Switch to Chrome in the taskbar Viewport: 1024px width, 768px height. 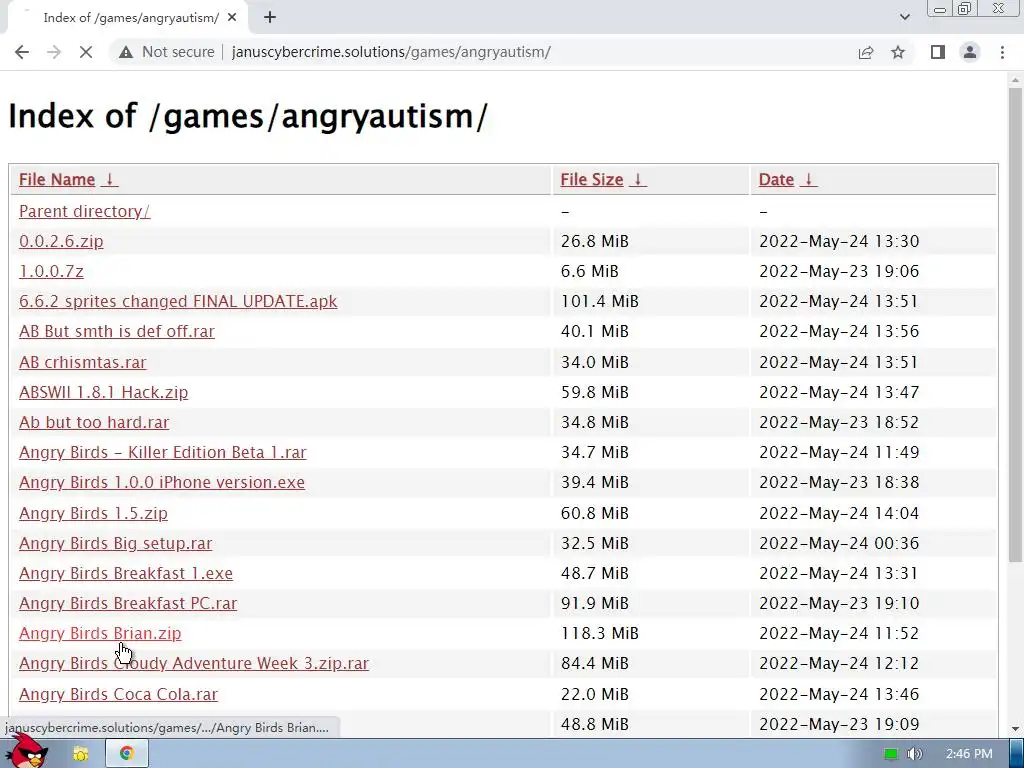pos(127,754)
